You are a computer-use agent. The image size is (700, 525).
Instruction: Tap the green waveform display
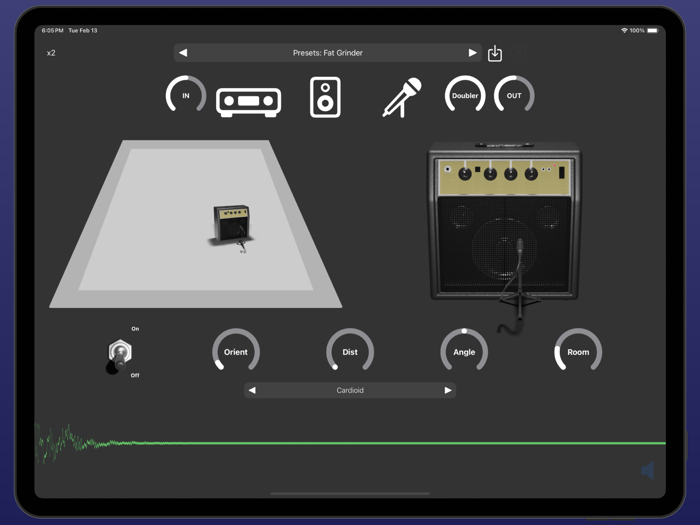350,443
